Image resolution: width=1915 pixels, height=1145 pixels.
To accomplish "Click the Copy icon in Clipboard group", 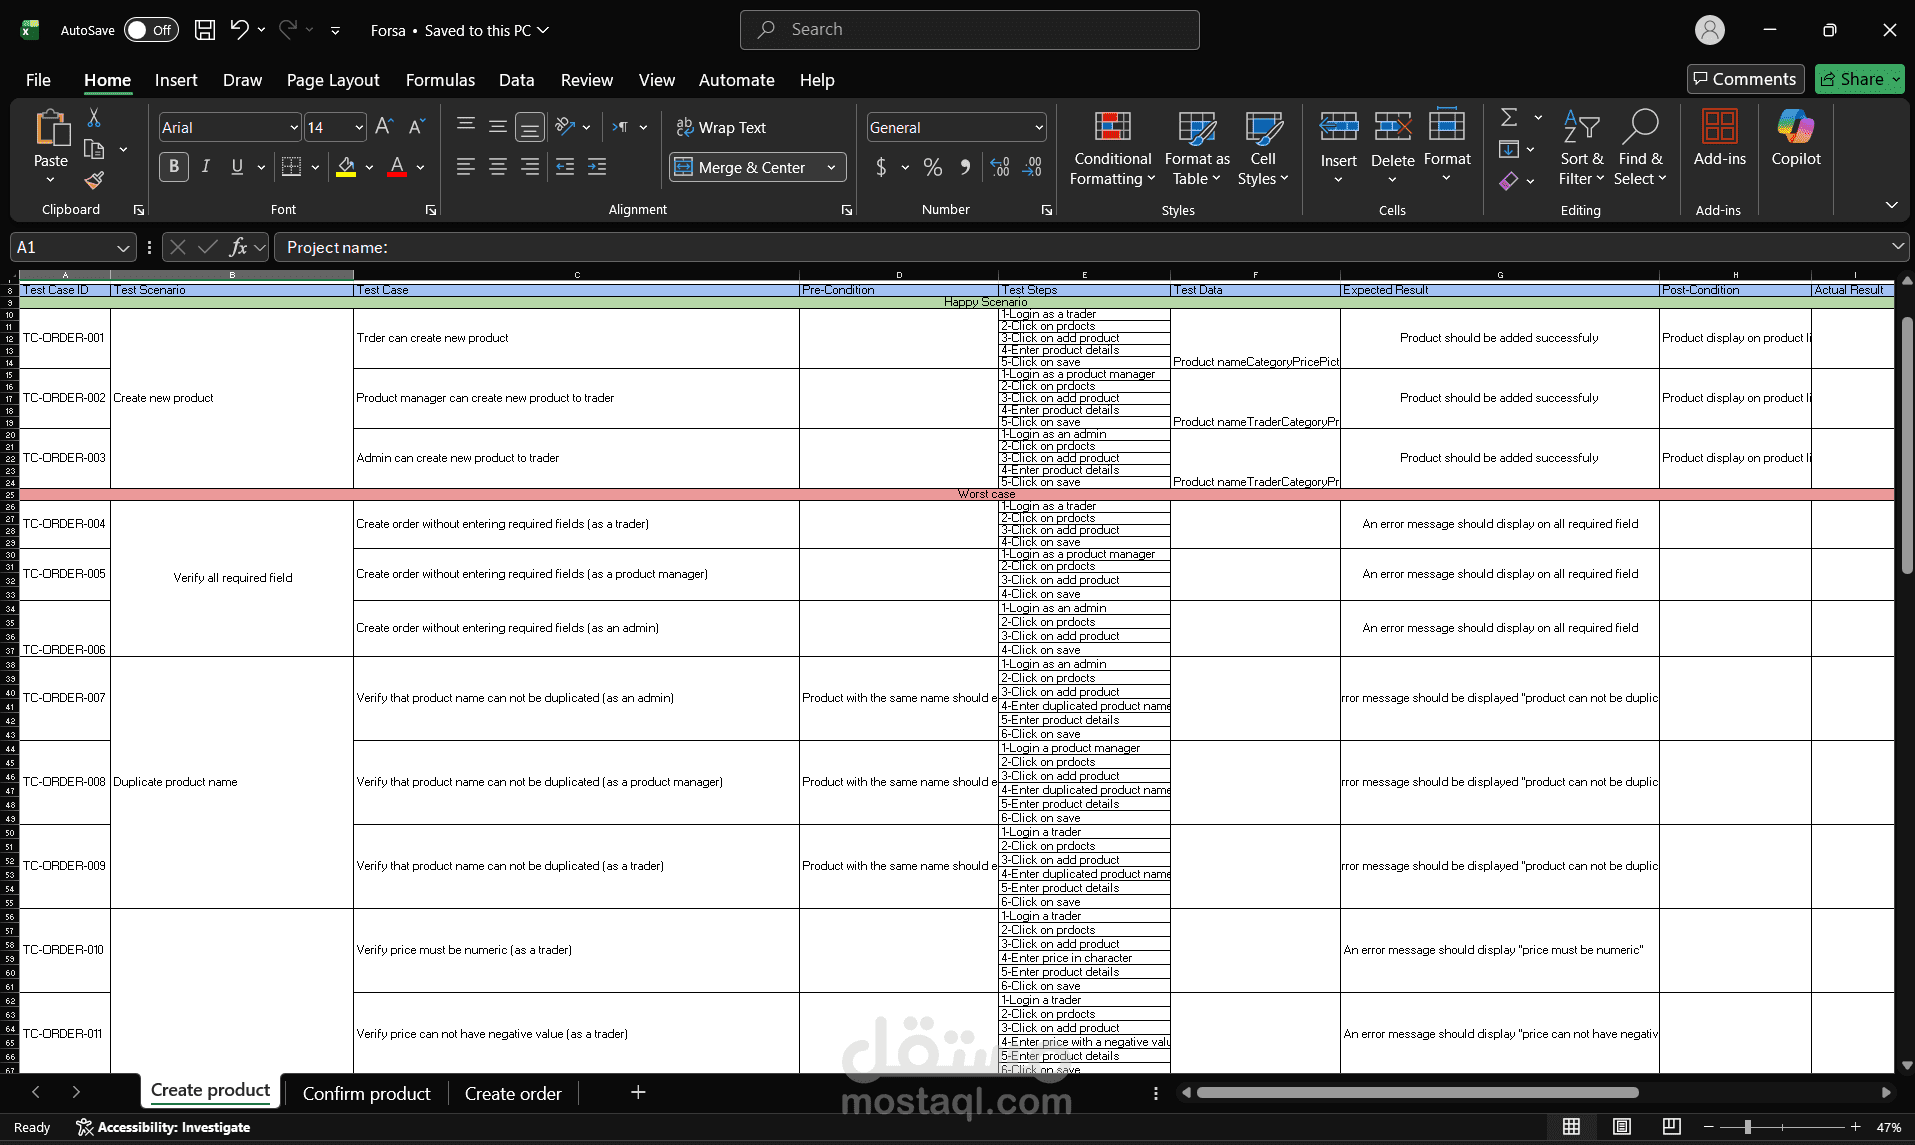I will click(x=94, y=149).
